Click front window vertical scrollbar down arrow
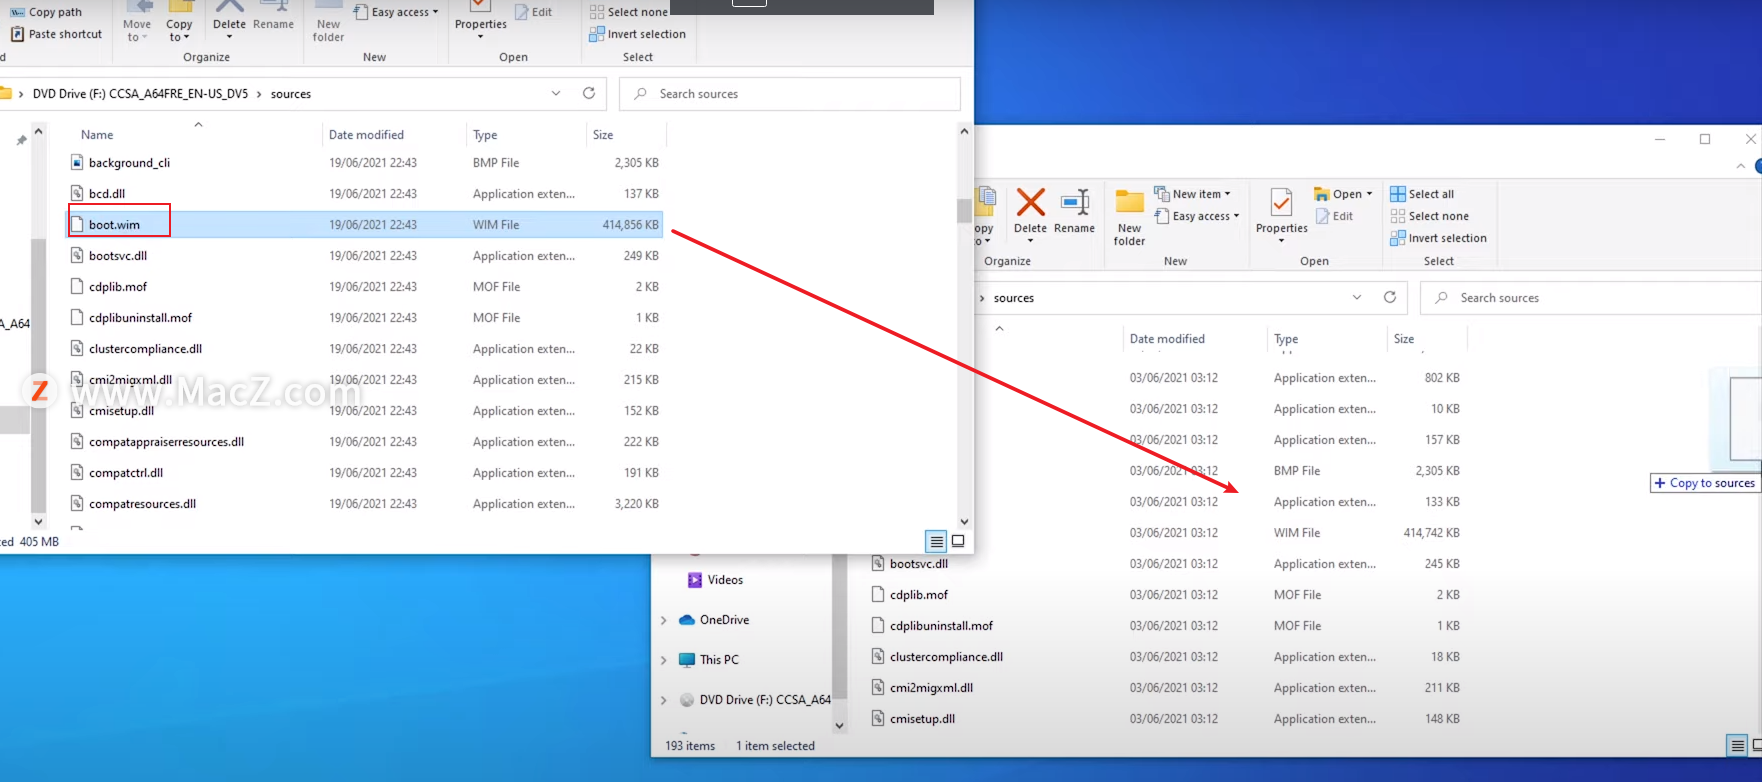The width and height of the screenshot is (1762, 782). 964,521
